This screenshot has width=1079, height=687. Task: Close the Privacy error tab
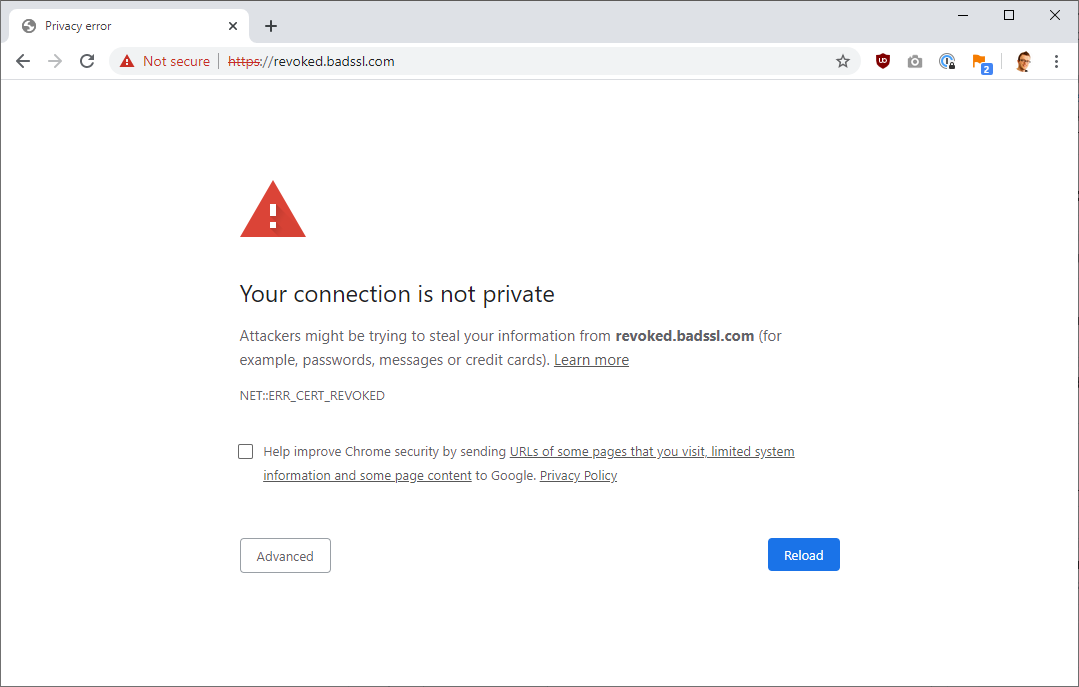tap(233, 26)
